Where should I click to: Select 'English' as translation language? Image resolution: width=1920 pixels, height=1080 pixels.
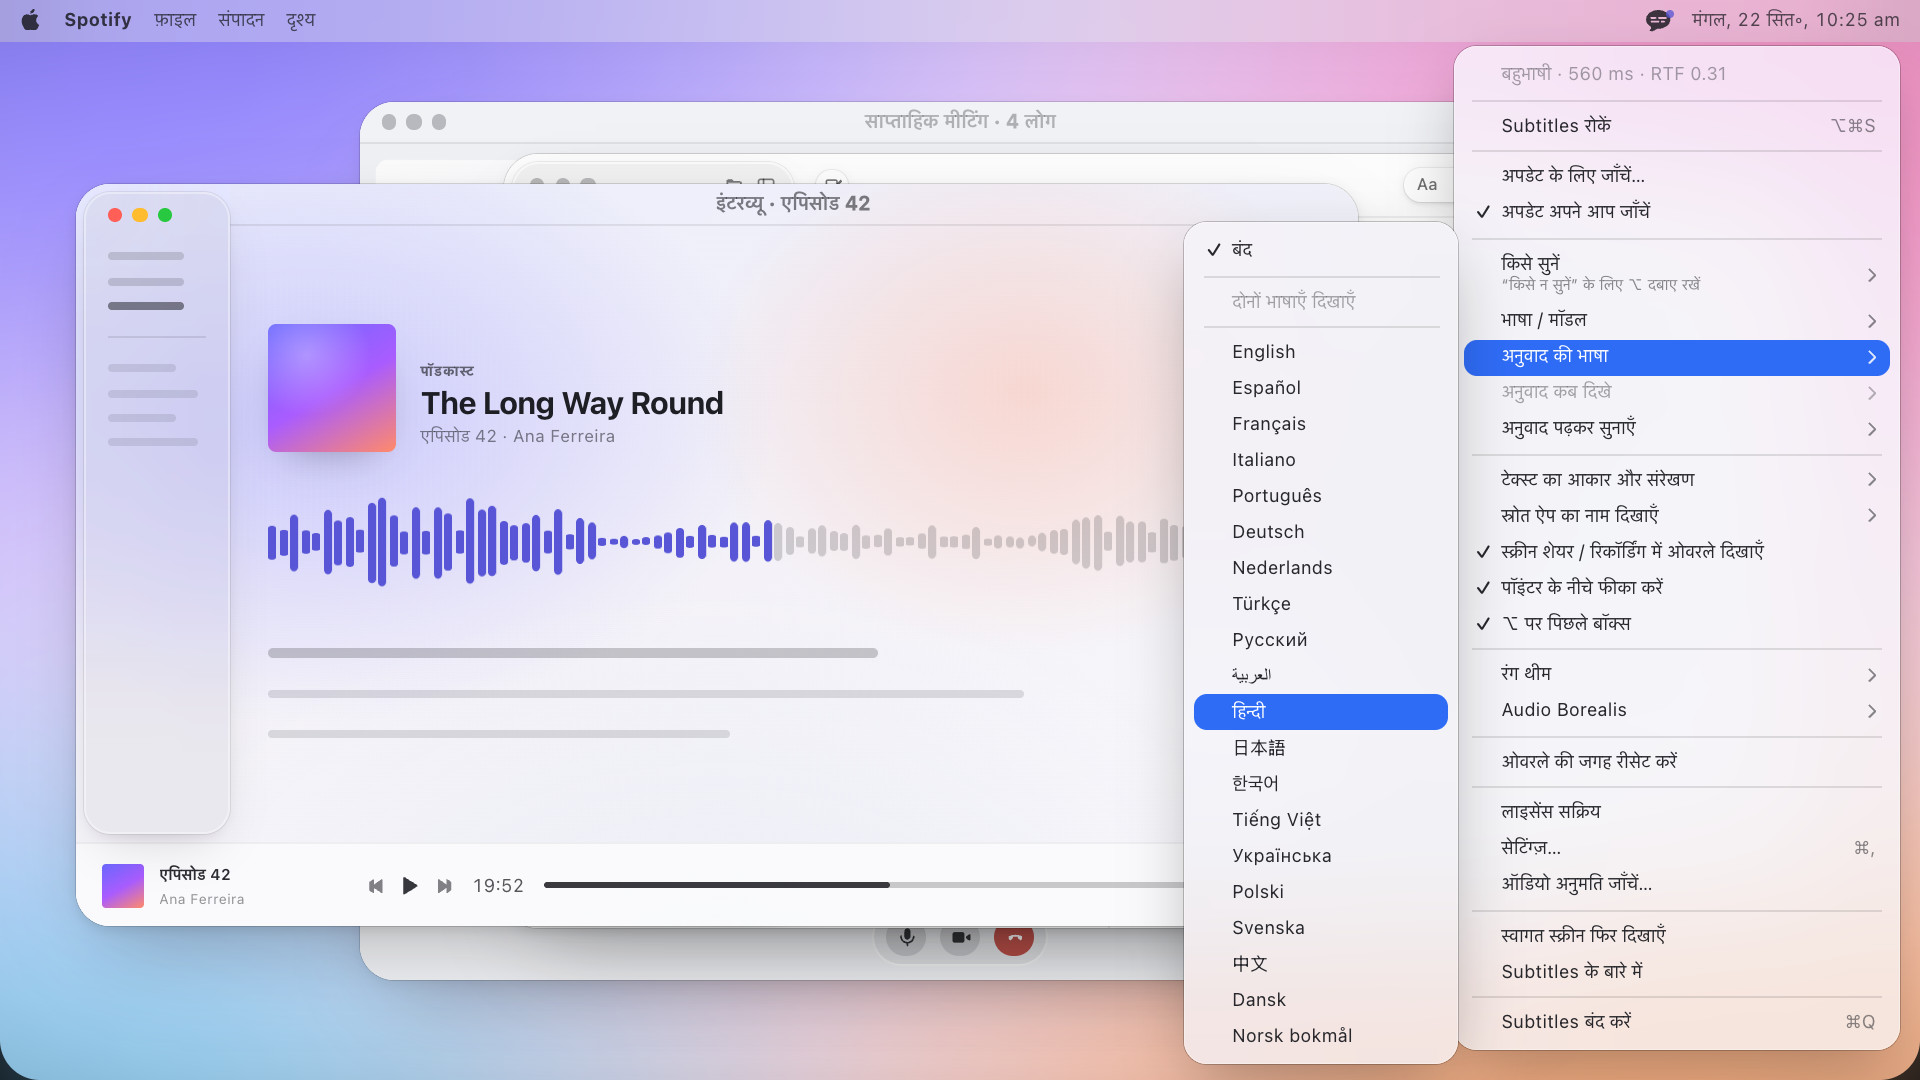tap(1321, 352)
